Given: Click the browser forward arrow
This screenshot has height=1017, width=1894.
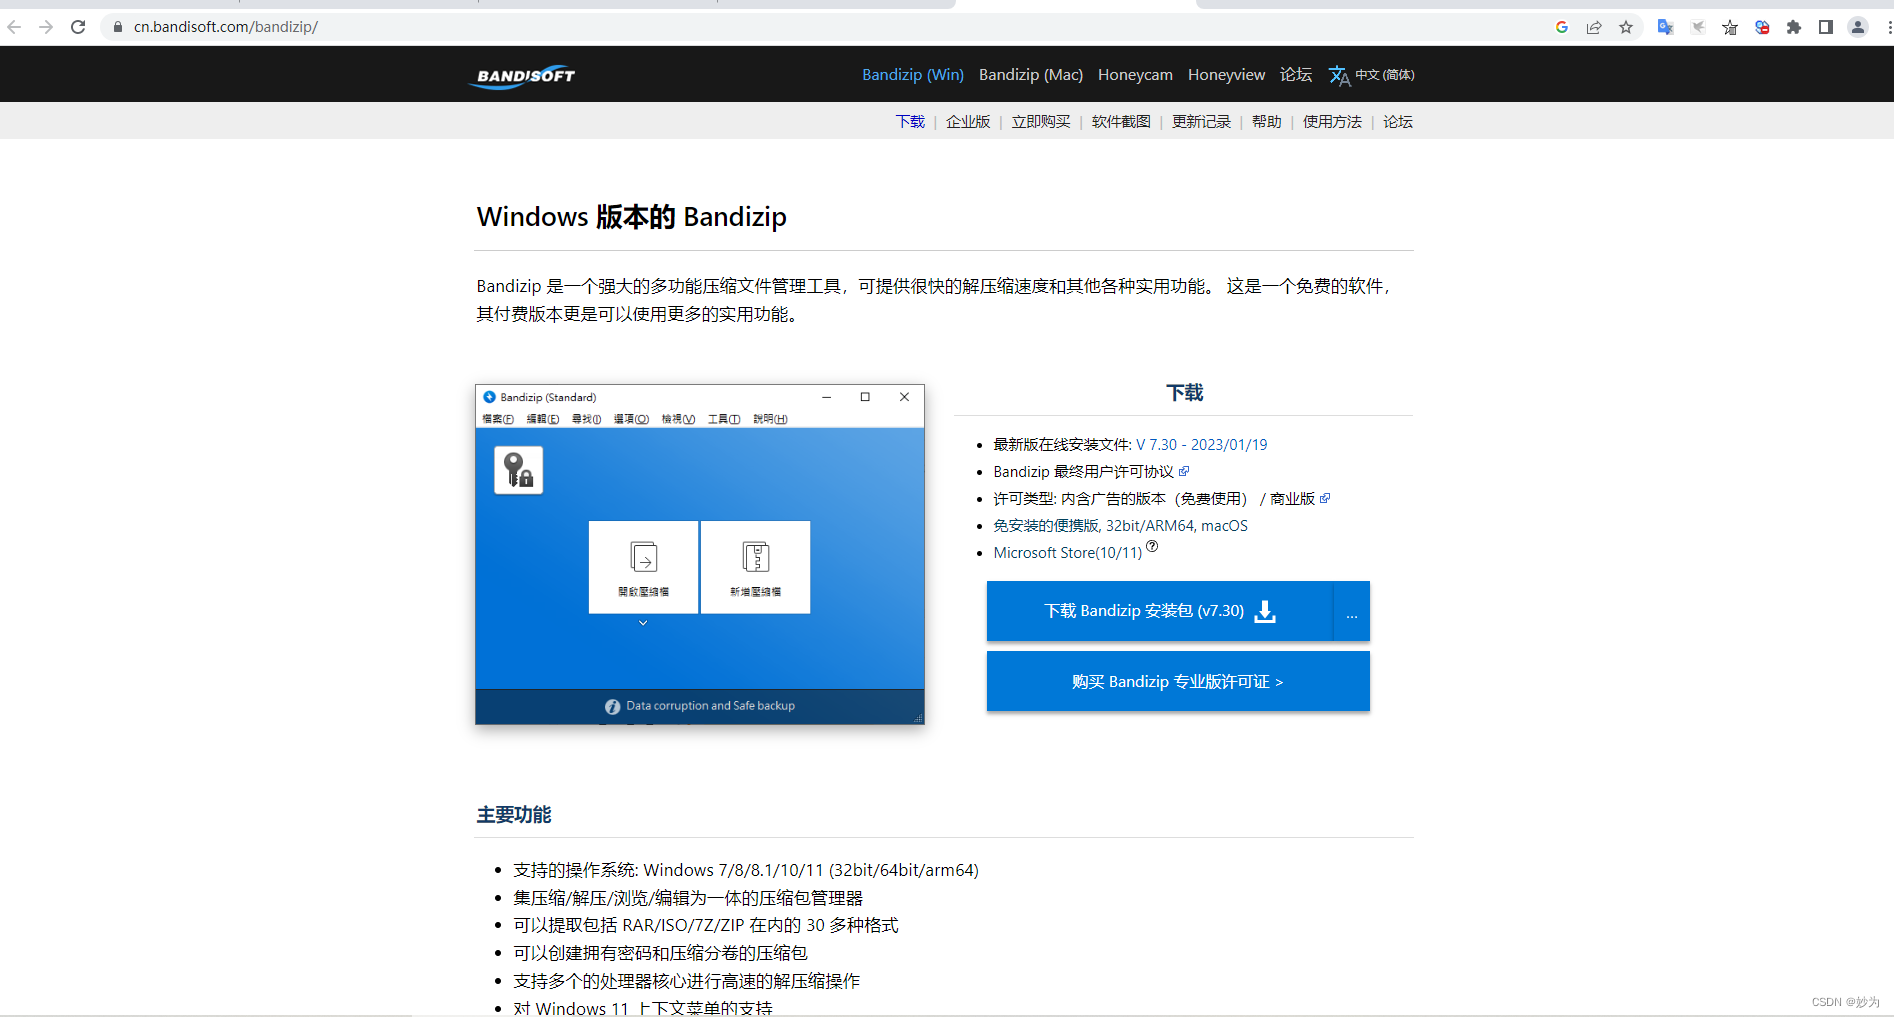Looking at the screenshot, I should [46, 27].
